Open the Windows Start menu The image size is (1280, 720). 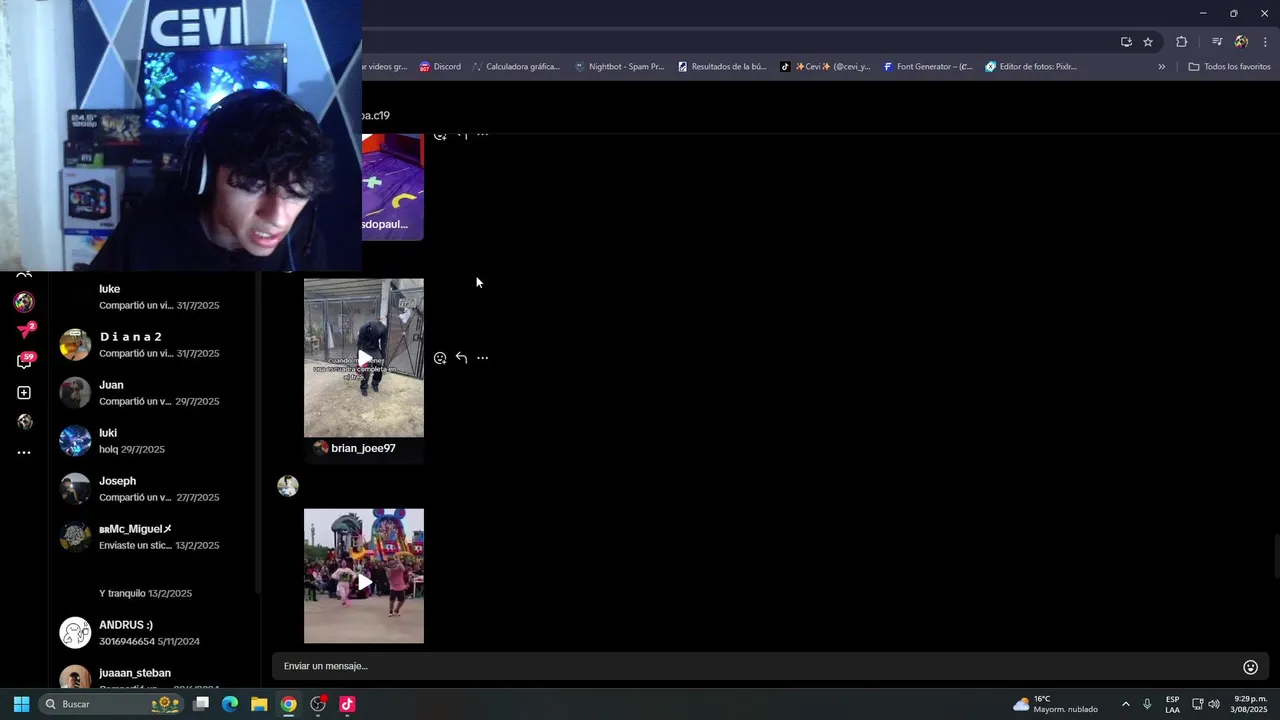tap(21, 704)
